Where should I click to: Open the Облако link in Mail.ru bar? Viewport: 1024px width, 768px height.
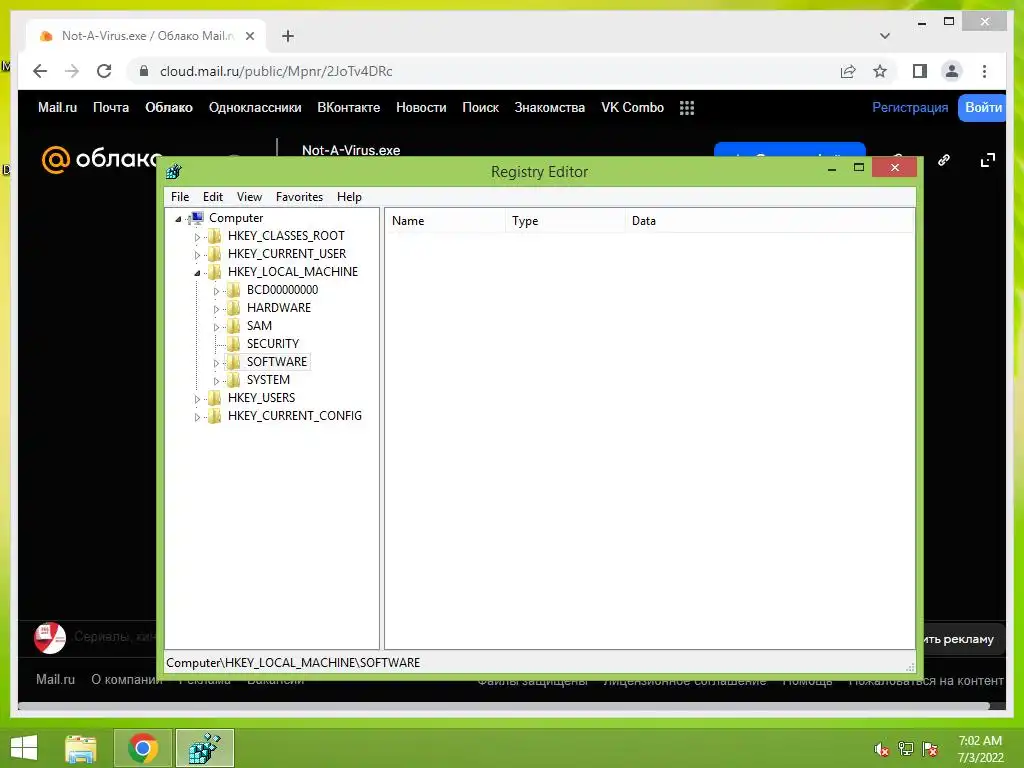168,107
